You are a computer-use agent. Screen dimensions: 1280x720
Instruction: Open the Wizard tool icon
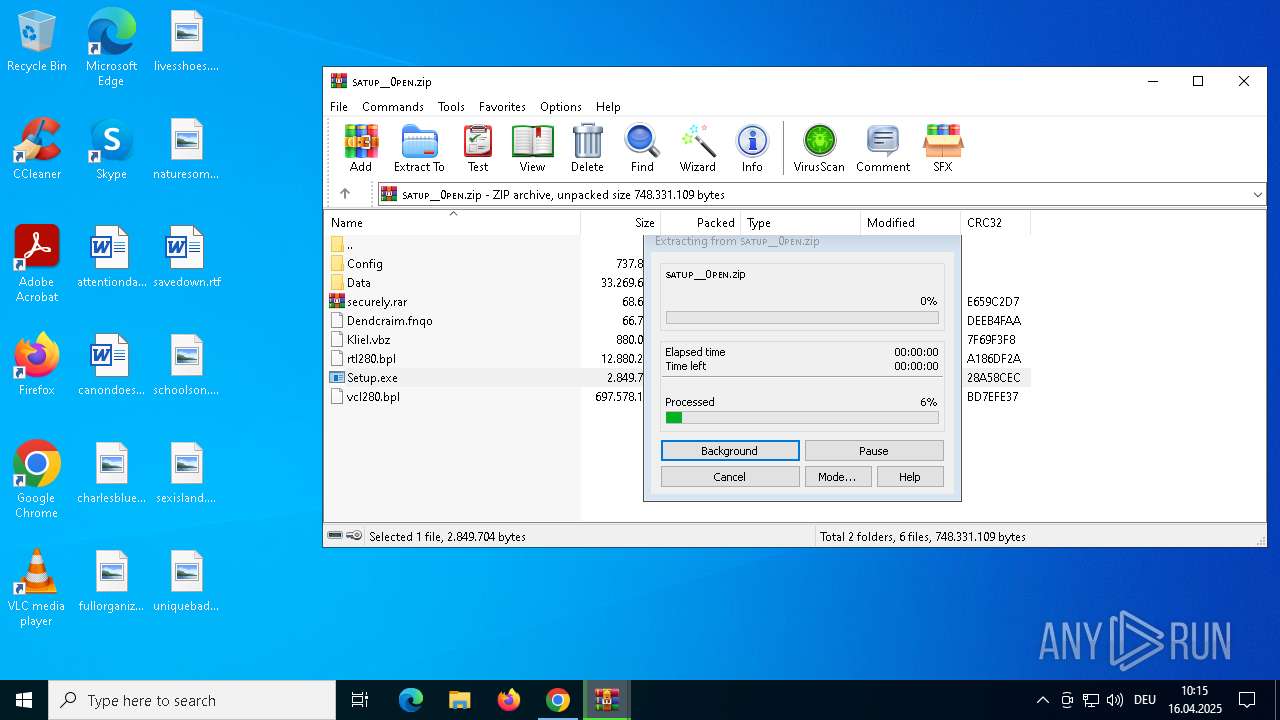[697, 148]
